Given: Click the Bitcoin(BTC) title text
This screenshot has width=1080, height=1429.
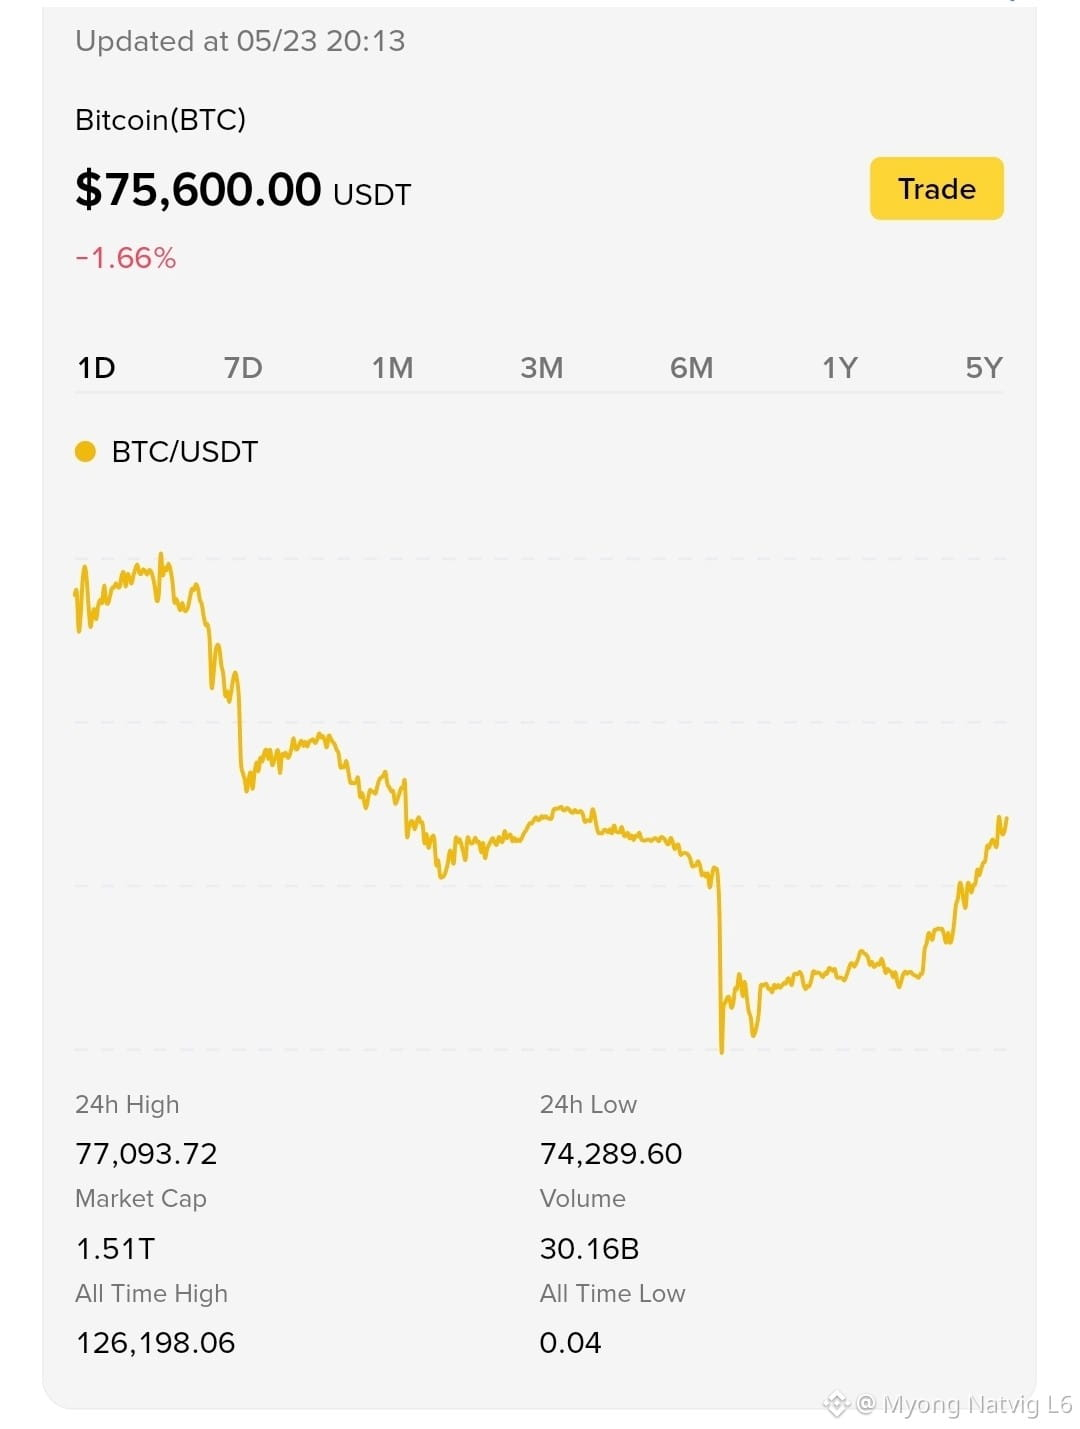Looking at the screenshot, I should point(160,120).
